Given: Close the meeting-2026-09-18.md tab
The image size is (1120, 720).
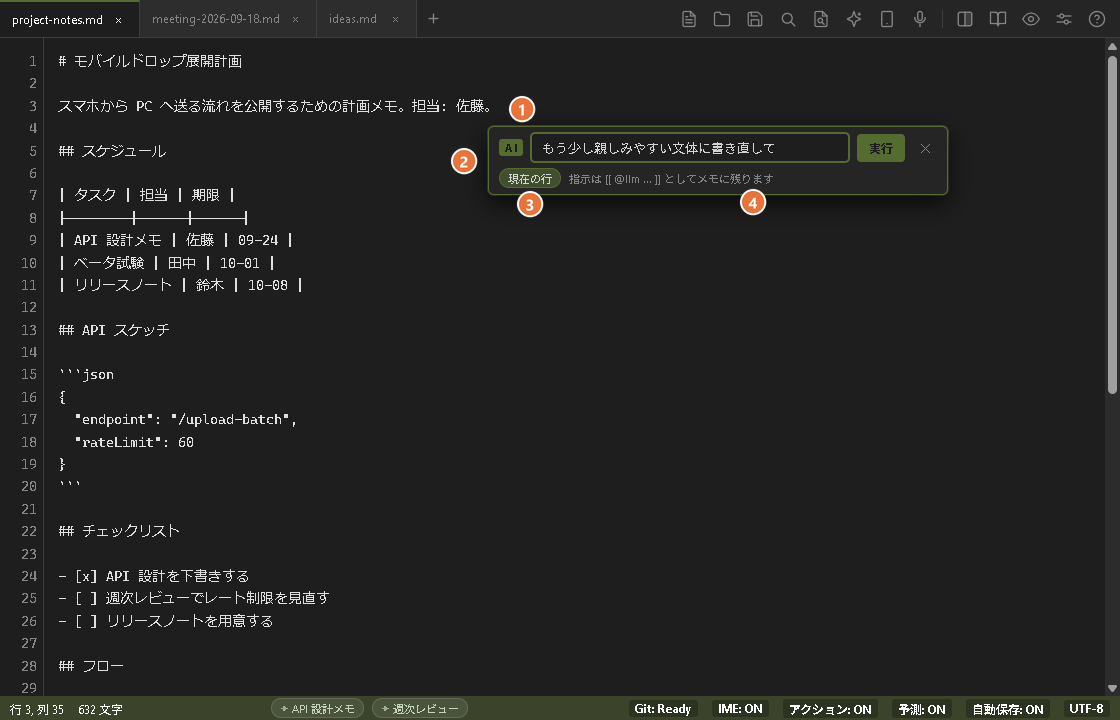Looking at the screenshot, I should [295, 20].
